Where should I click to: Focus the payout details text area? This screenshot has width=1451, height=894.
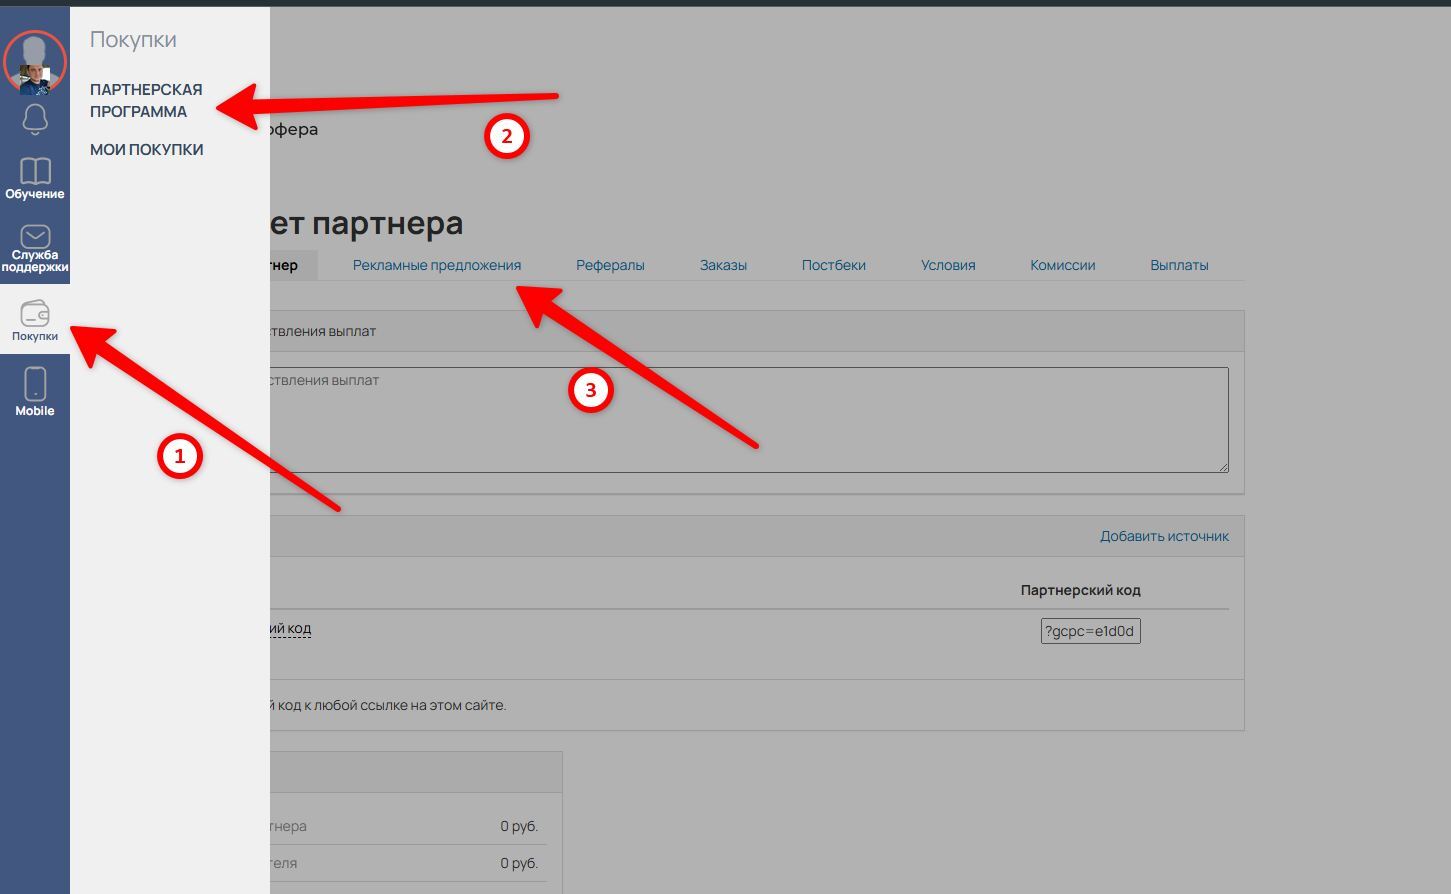click(749, 420)
